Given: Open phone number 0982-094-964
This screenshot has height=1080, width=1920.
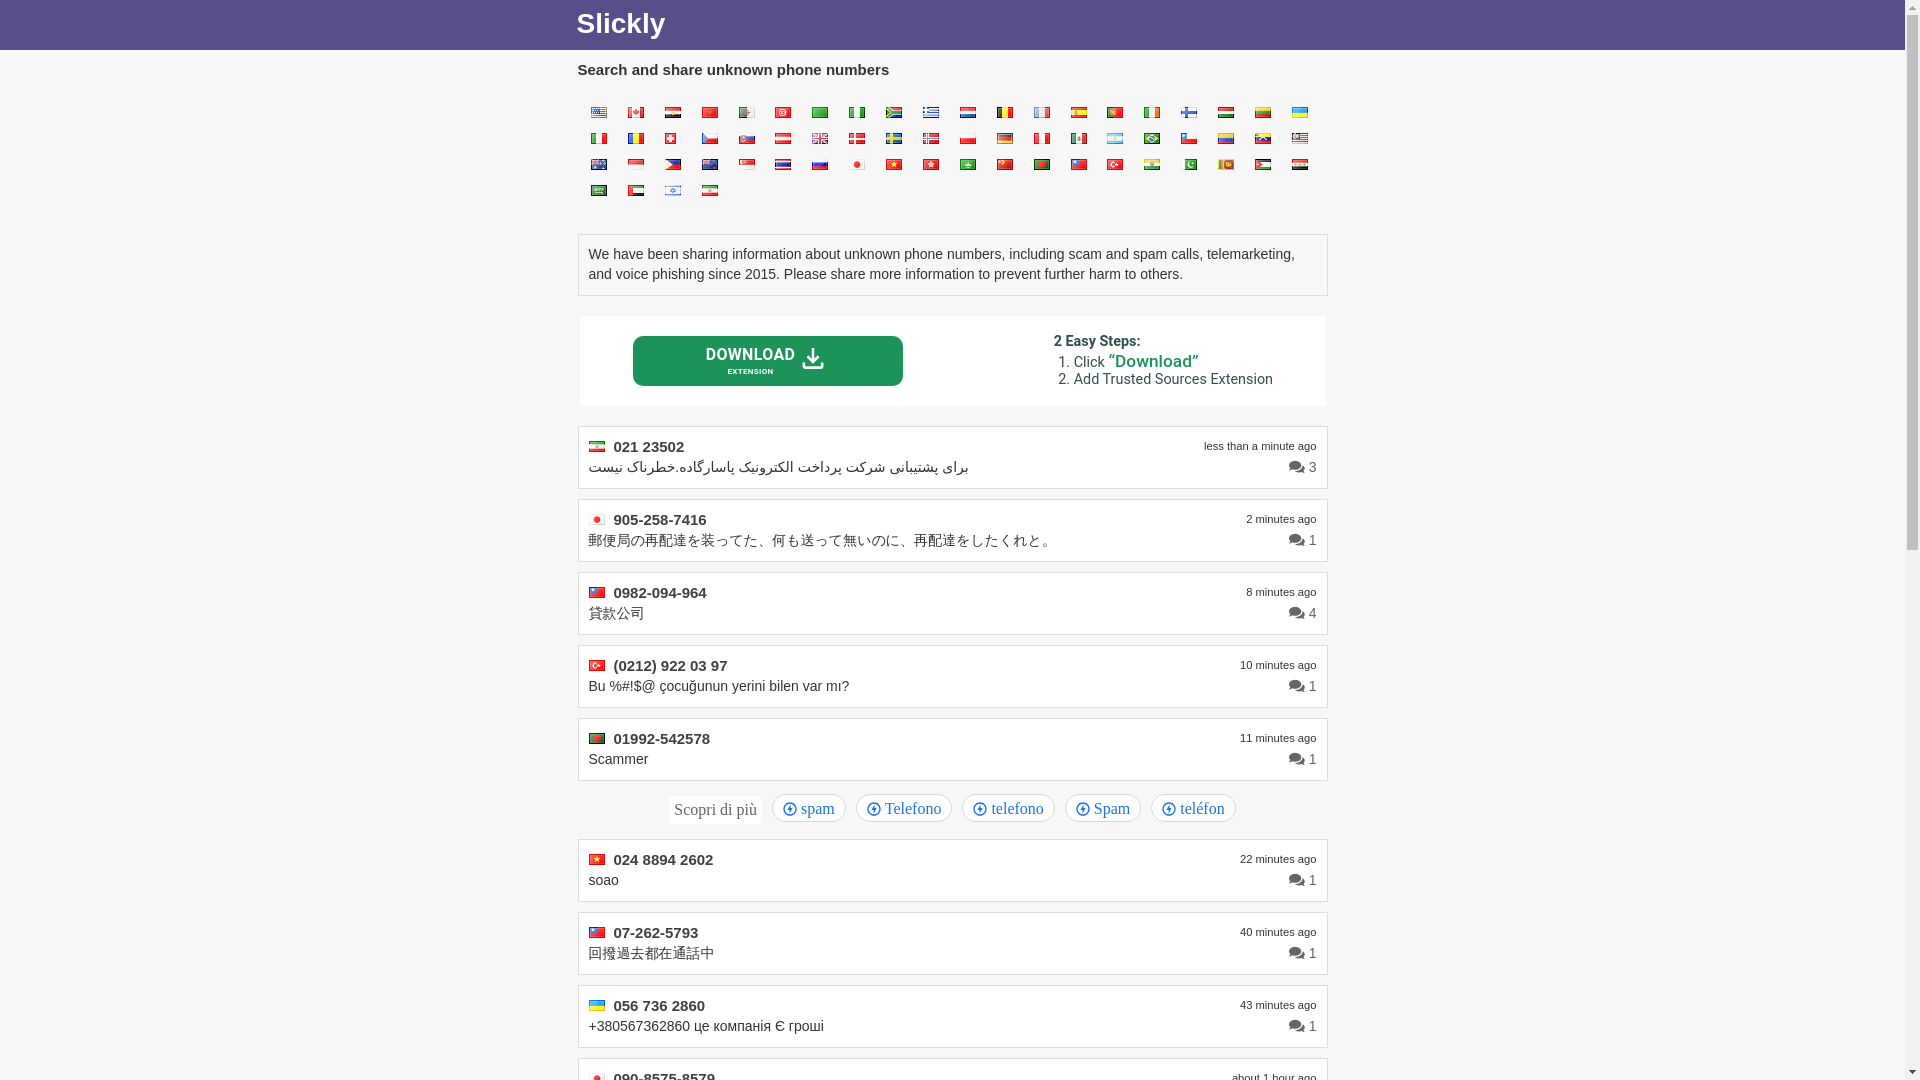Looking at the screenshot, I should pos(659,593).
